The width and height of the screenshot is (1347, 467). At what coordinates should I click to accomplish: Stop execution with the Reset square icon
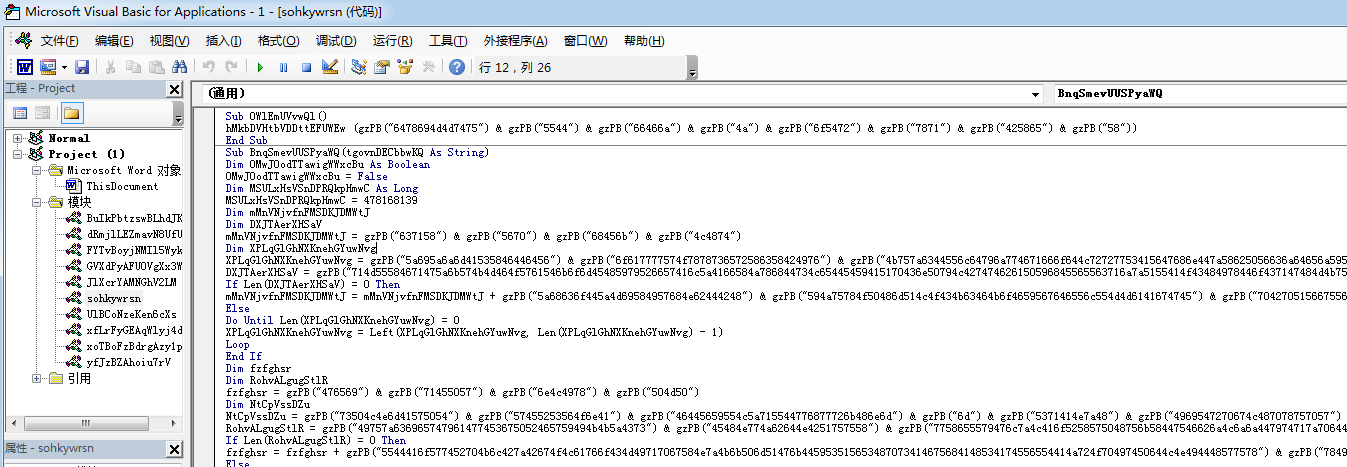click(x=306, y=67)
